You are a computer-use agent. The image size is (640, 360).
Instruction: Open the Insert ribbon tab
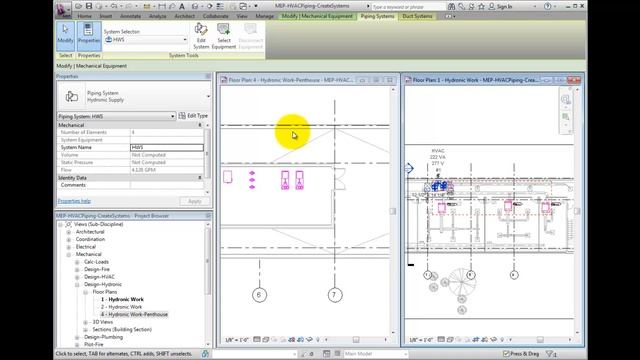[x=106, y=16]
